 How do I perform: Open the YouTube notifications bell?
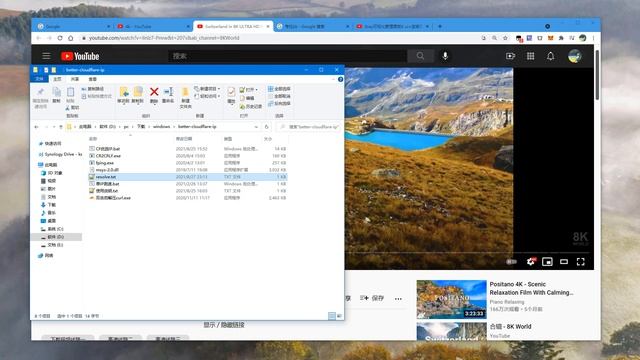tap(550, 56)
